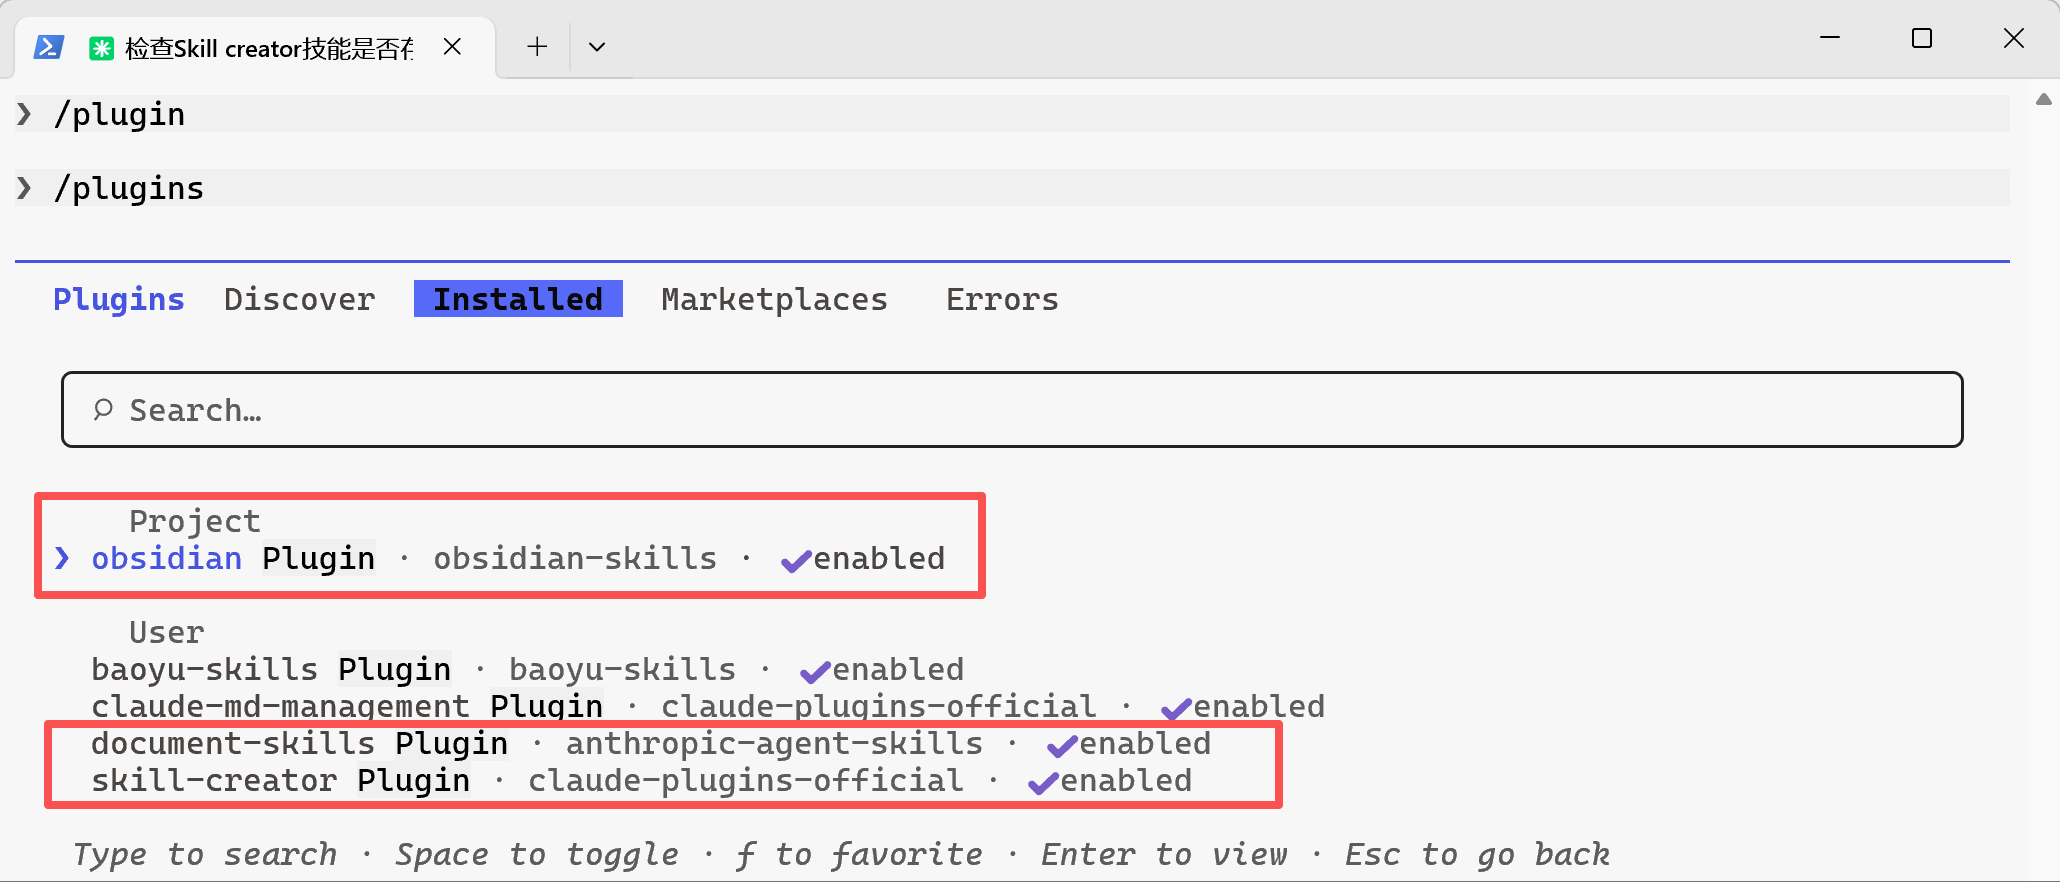Viewport: 2060px width, 882px height.
Task: Toggle document-skills enabled checkmark
Action: (x=1062, y=746)
